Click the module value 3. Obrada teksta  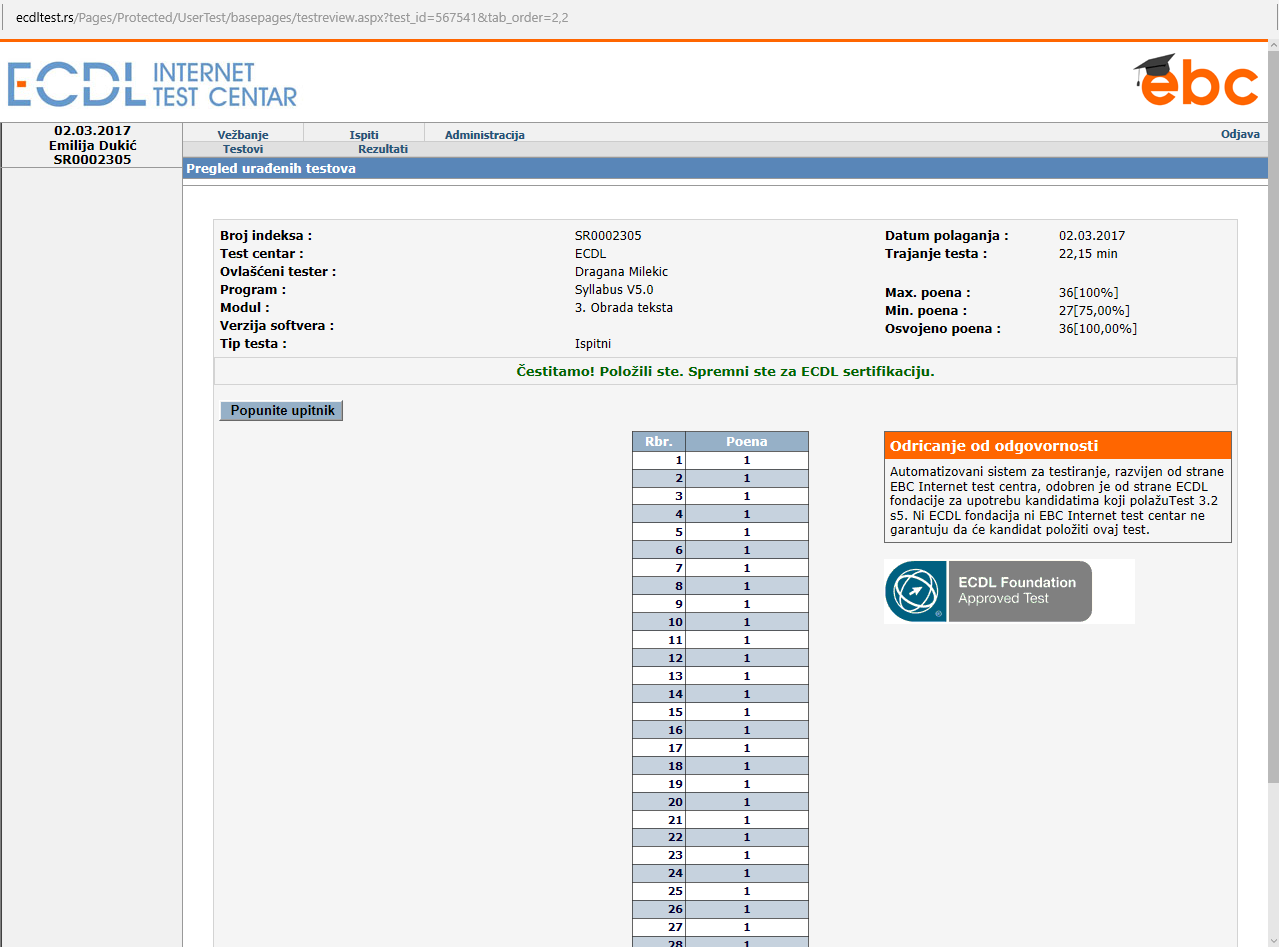pyautogui.click(x=624, y=308)
